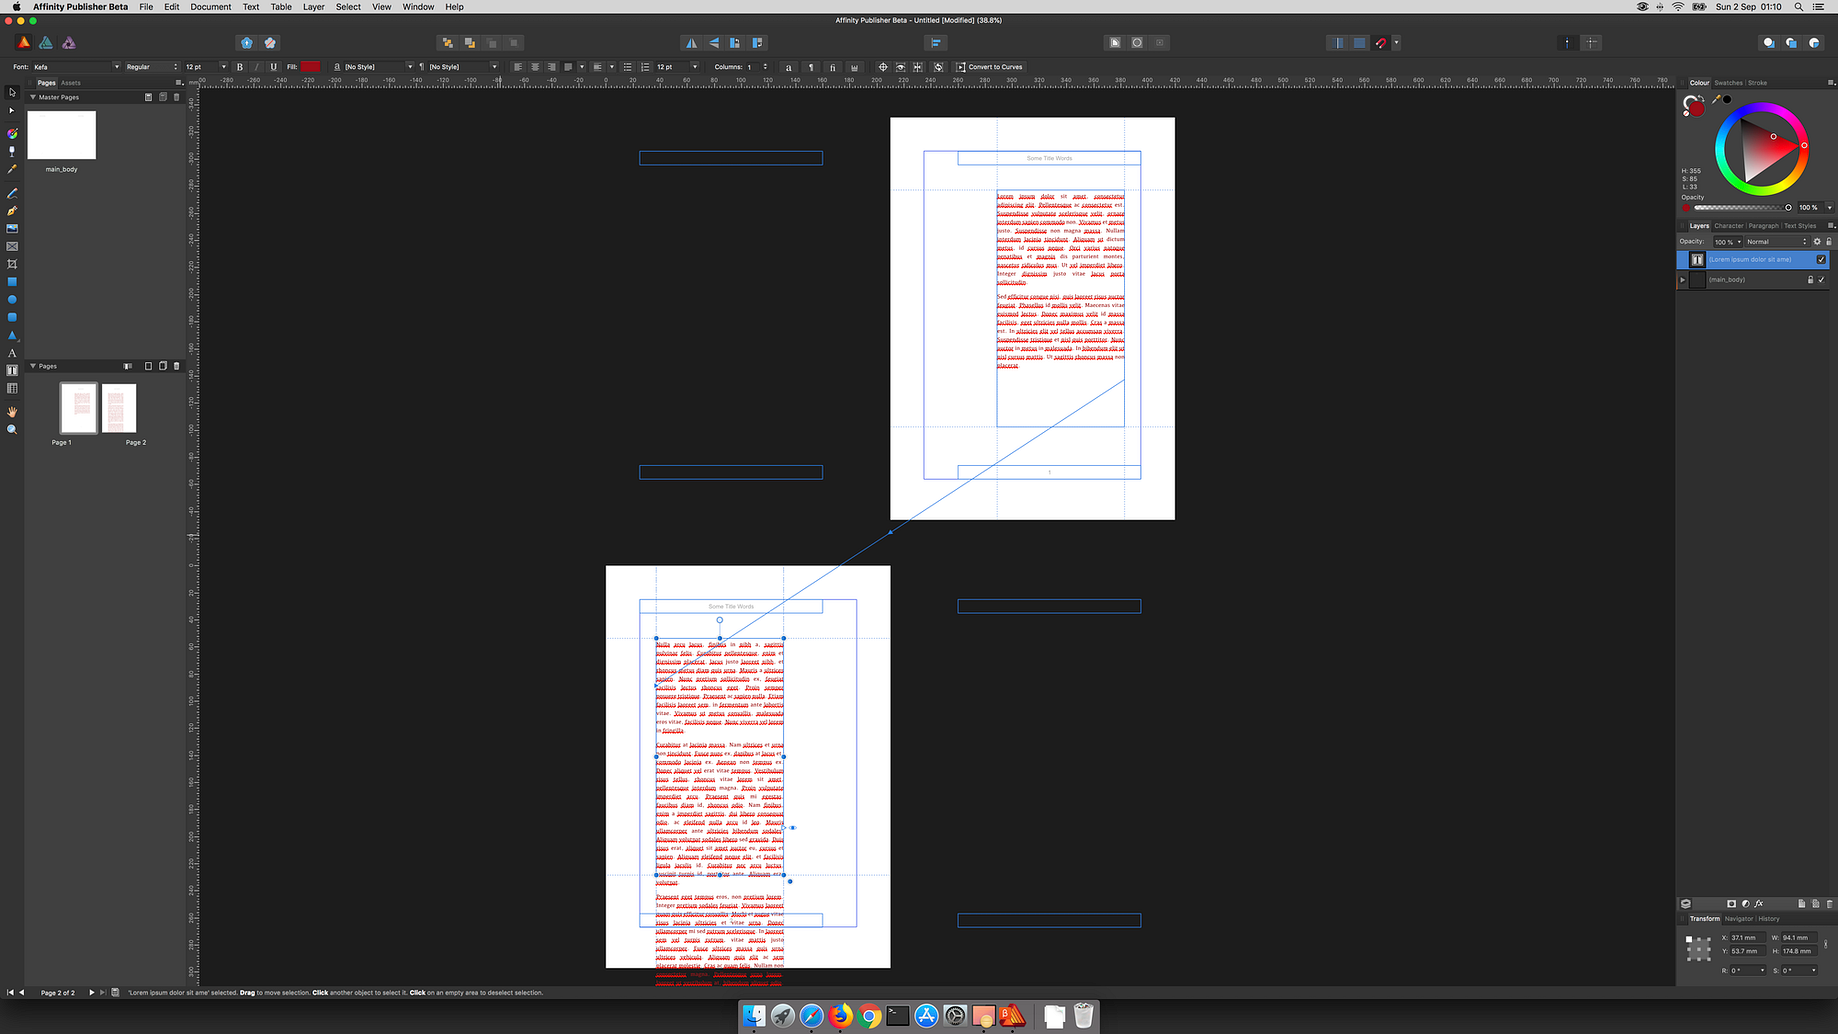1838x1034 pixels.
Task: Toggle the snapping magnet button
Action: point(1381,43)
